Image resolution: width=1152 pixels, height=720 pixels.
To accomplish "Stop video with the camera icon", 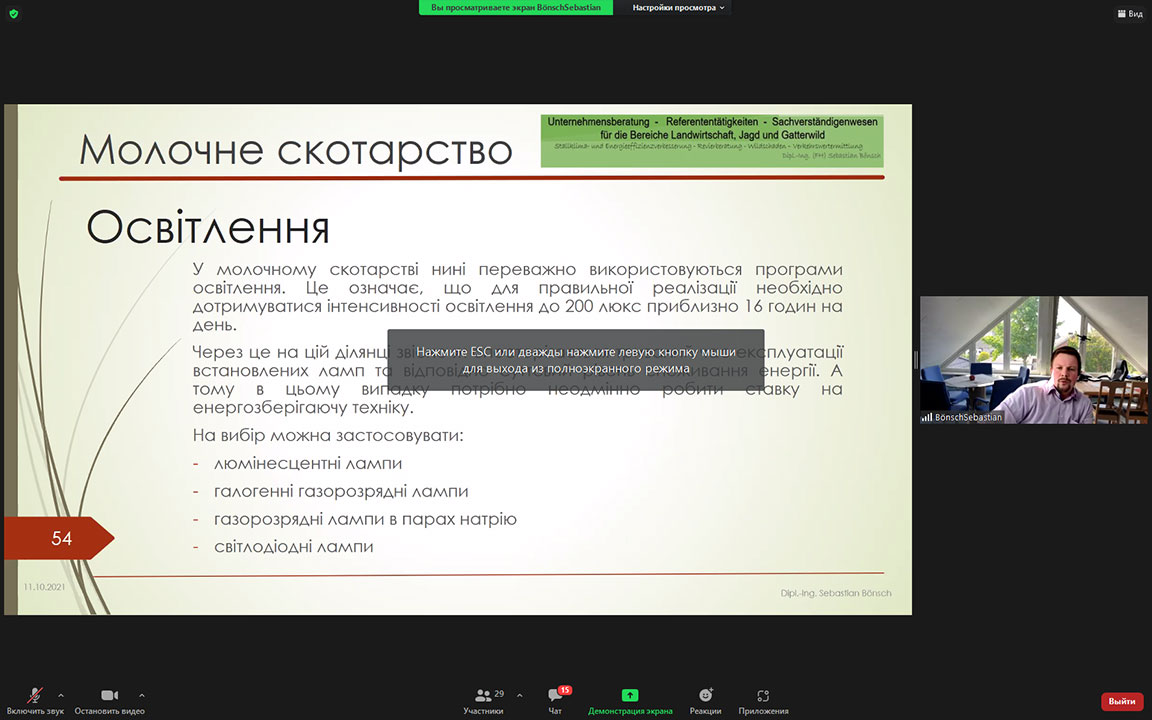I will (109, 695).
